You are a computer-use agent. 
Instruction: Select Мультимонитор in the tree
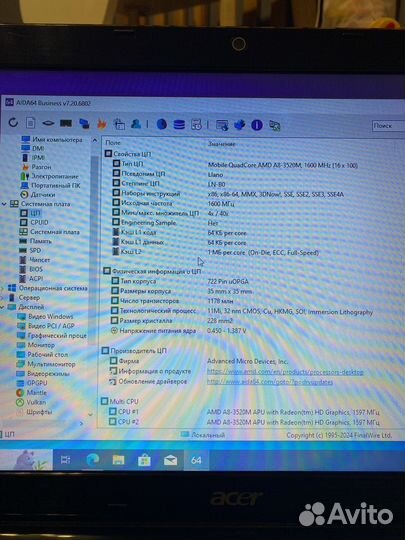click(x=51, y=364)
